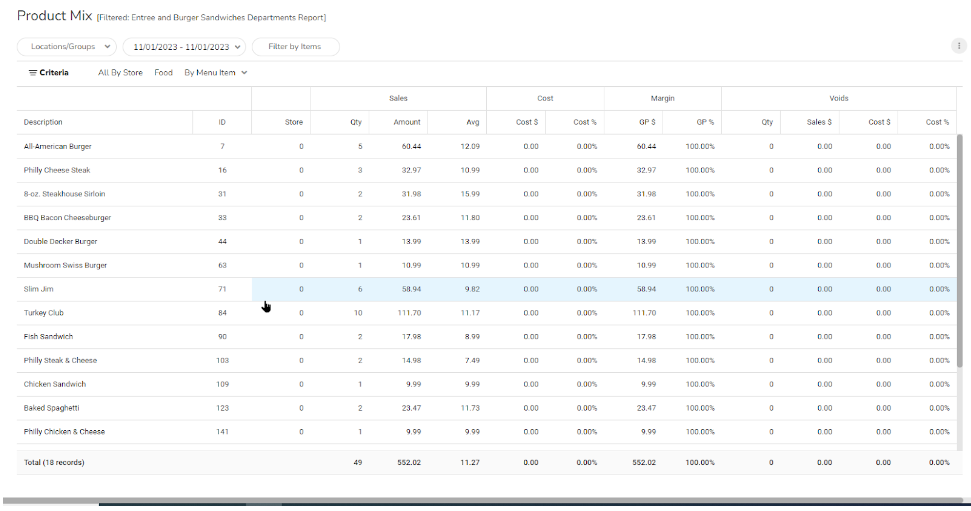Viewport: 971px width, 511px height.
Task: Click the Slim Jim highlighted row
Action: (x=38, y=289)
